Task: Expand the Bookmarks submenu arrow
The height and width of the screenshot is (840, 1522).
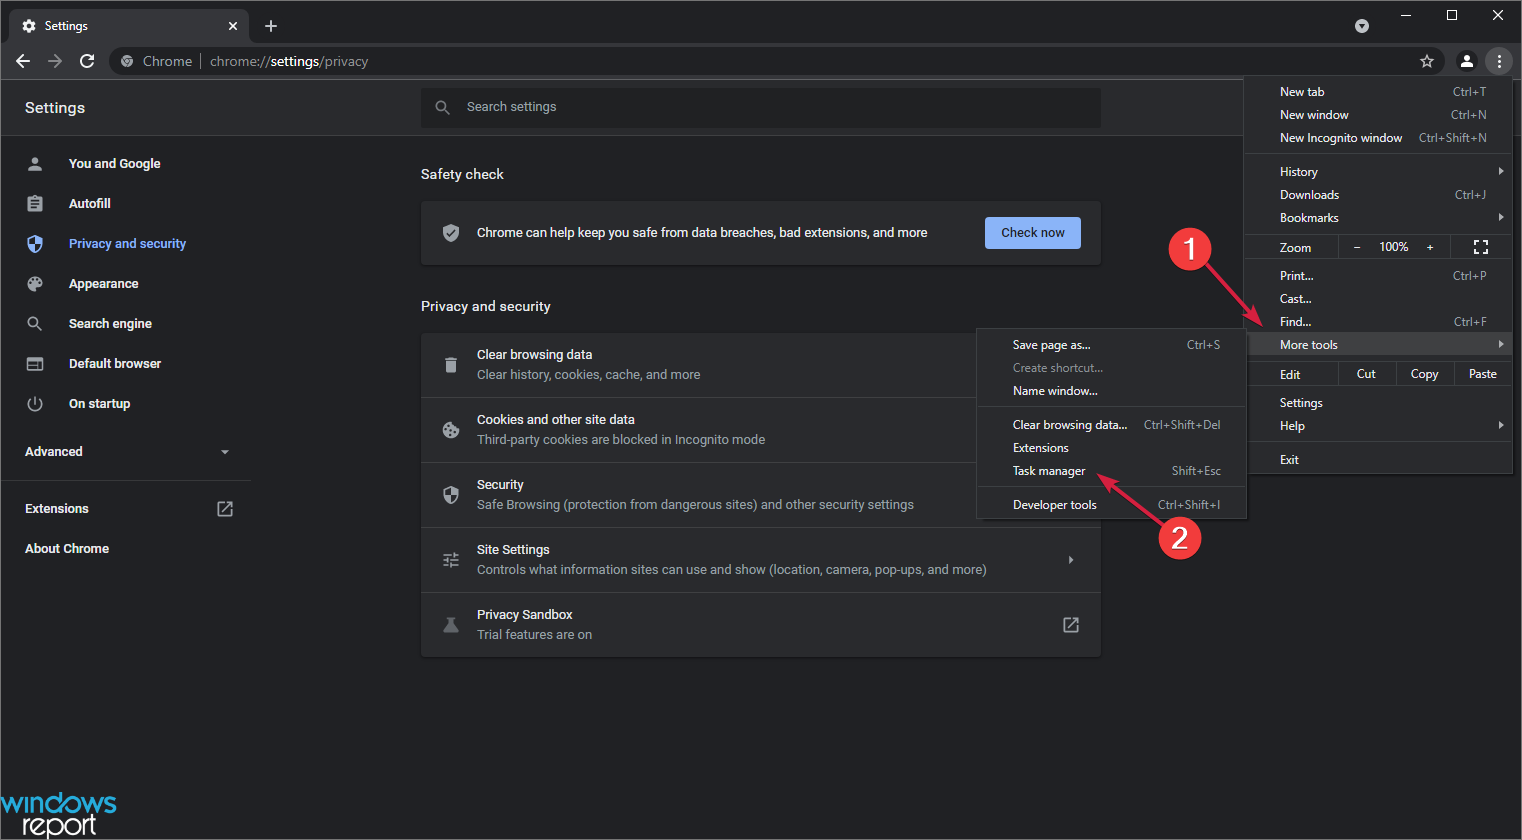Action: coord(1501,217)
